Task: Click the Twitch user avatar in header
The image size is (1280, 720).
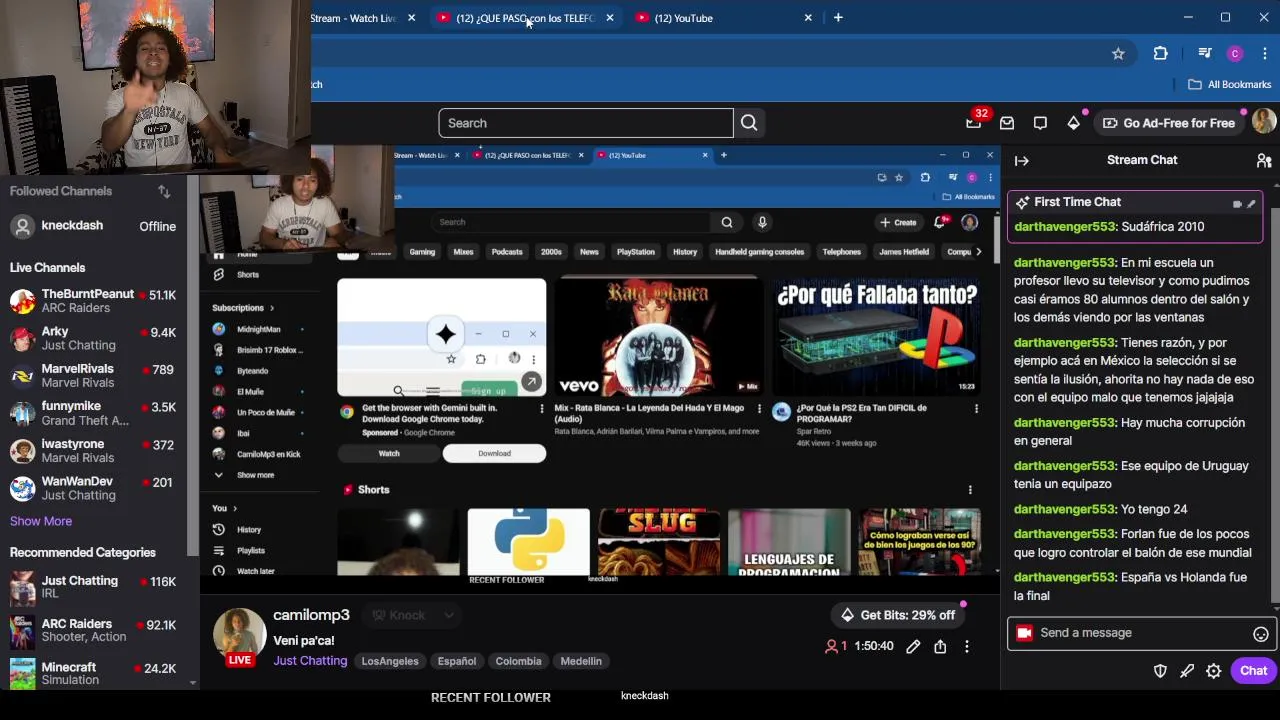Action: point(1264,122)
